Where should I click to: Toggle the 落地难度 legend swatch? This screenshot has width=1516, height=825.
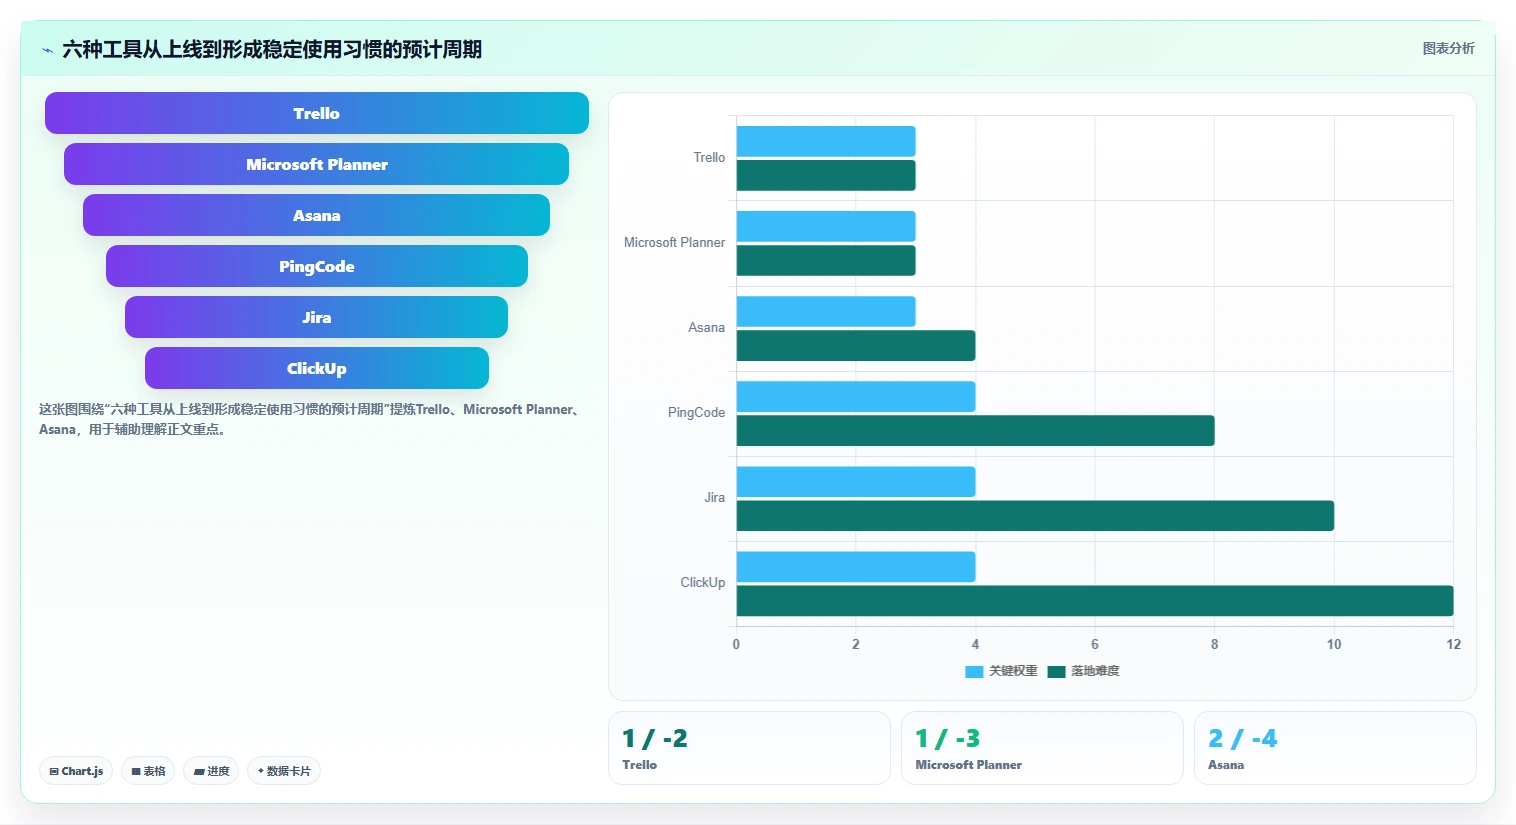(1056, 672)
